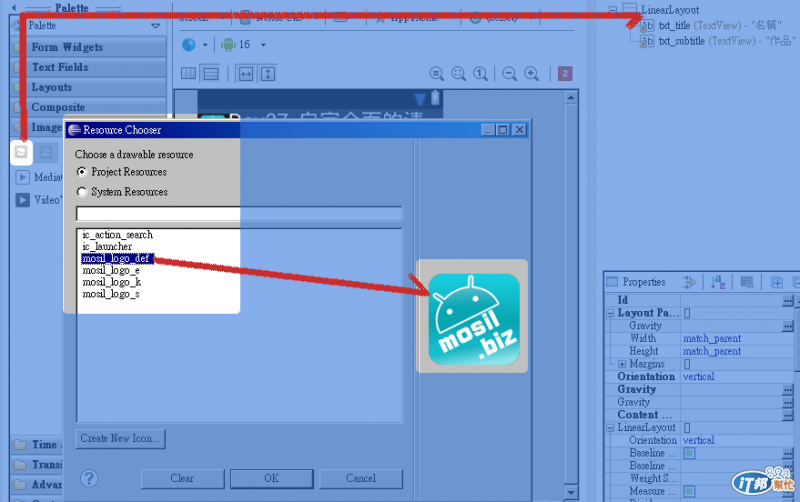This screenshot has width=800, height=502.
Task: Click the horizontal rows layout view icon
Action: pos(211,74)
